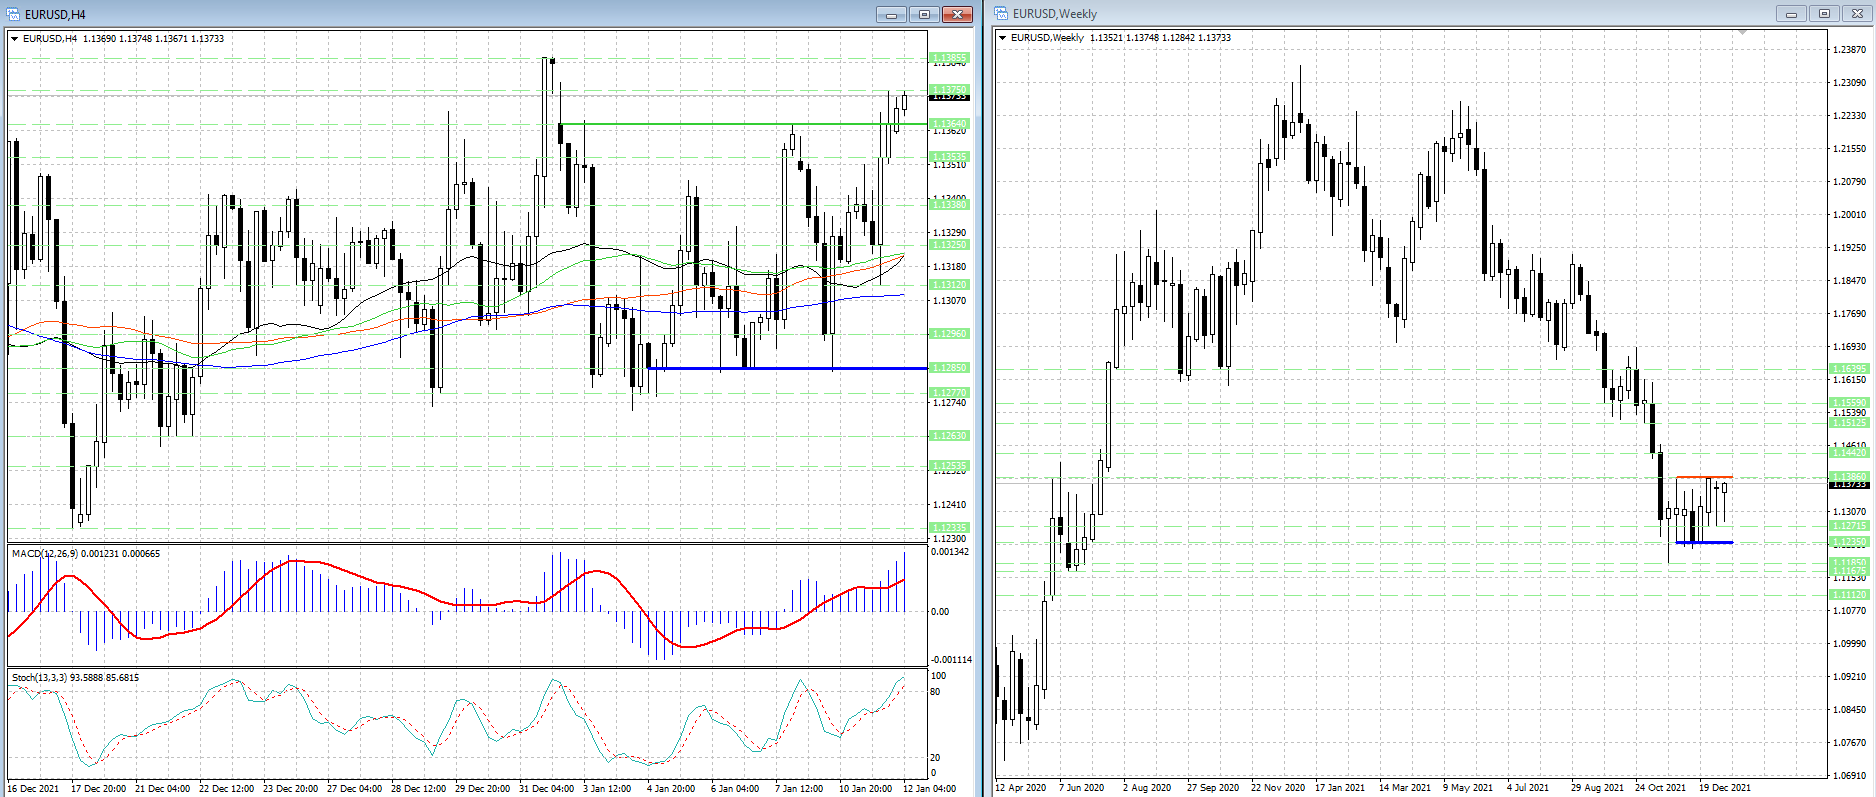This screenshot has height=797, width=1876.
Task: Click the EURUSD,H4 window chart icon
Action: [x=14, y=14]
